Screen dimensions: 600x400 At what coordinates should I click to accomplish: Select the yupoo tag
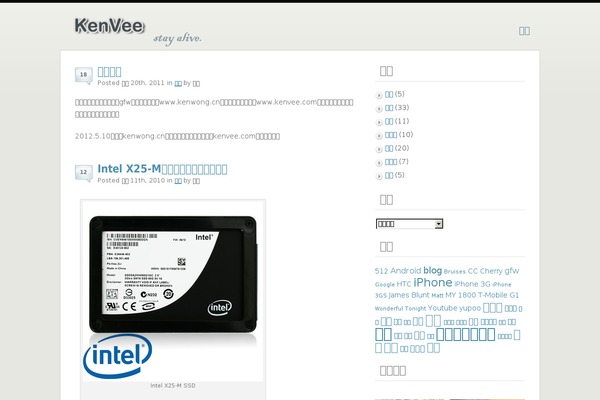point(470,308)
